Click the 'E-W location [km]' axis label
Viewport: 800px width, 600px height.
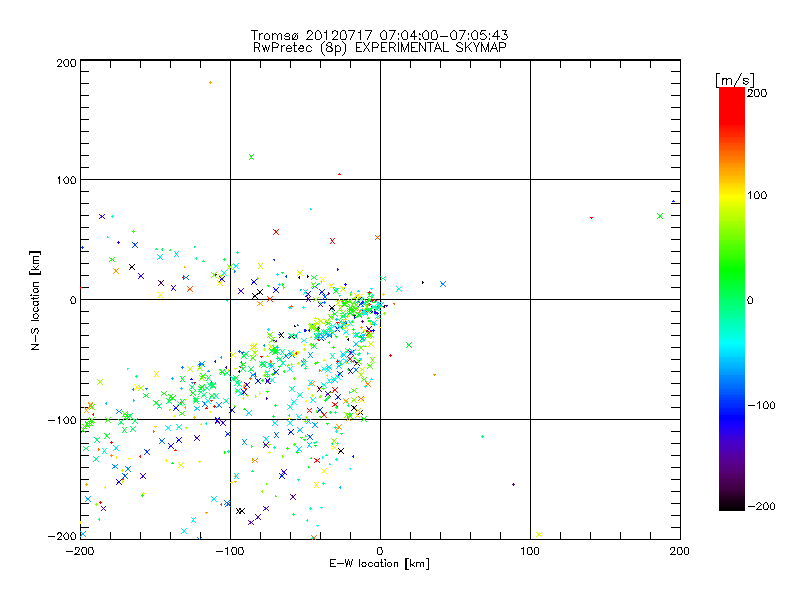pyautogui.click(x=379, y=563)
